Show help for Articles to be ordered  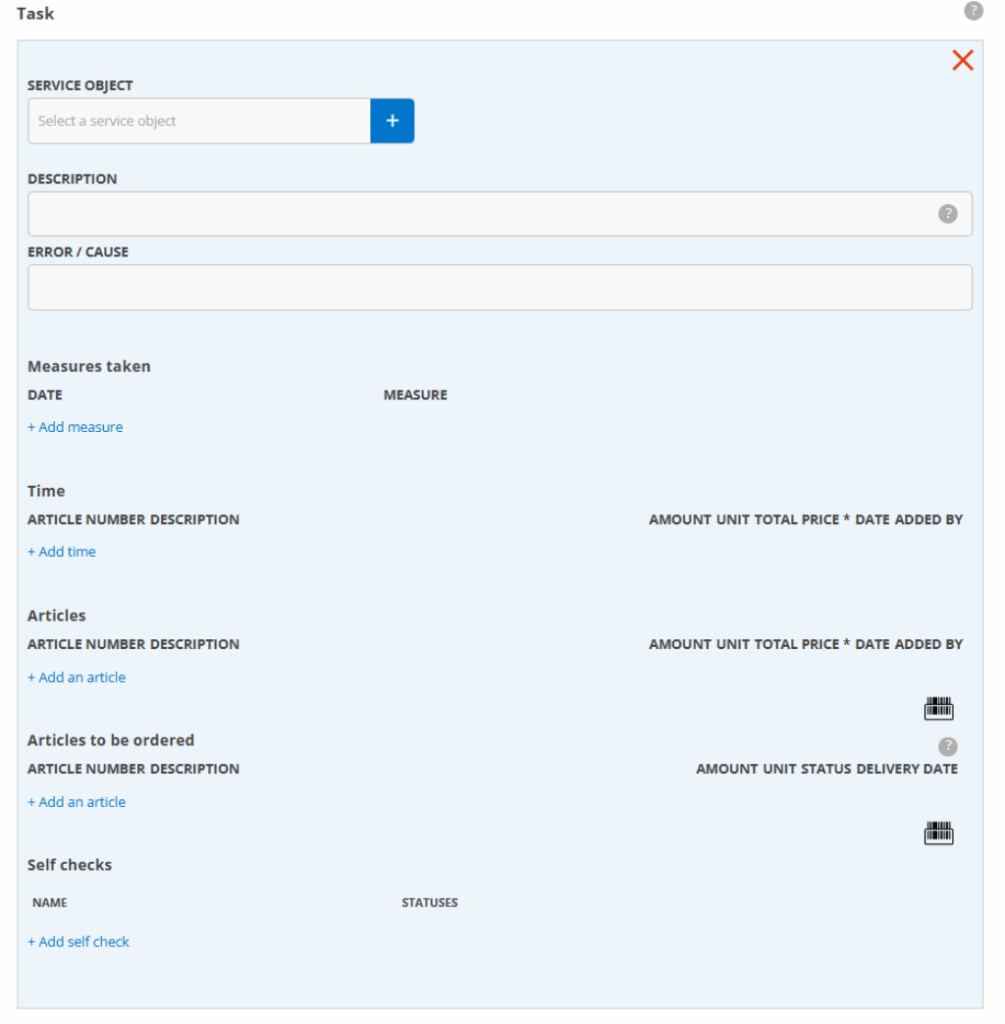pyautogui.click(x=947, y=746)
